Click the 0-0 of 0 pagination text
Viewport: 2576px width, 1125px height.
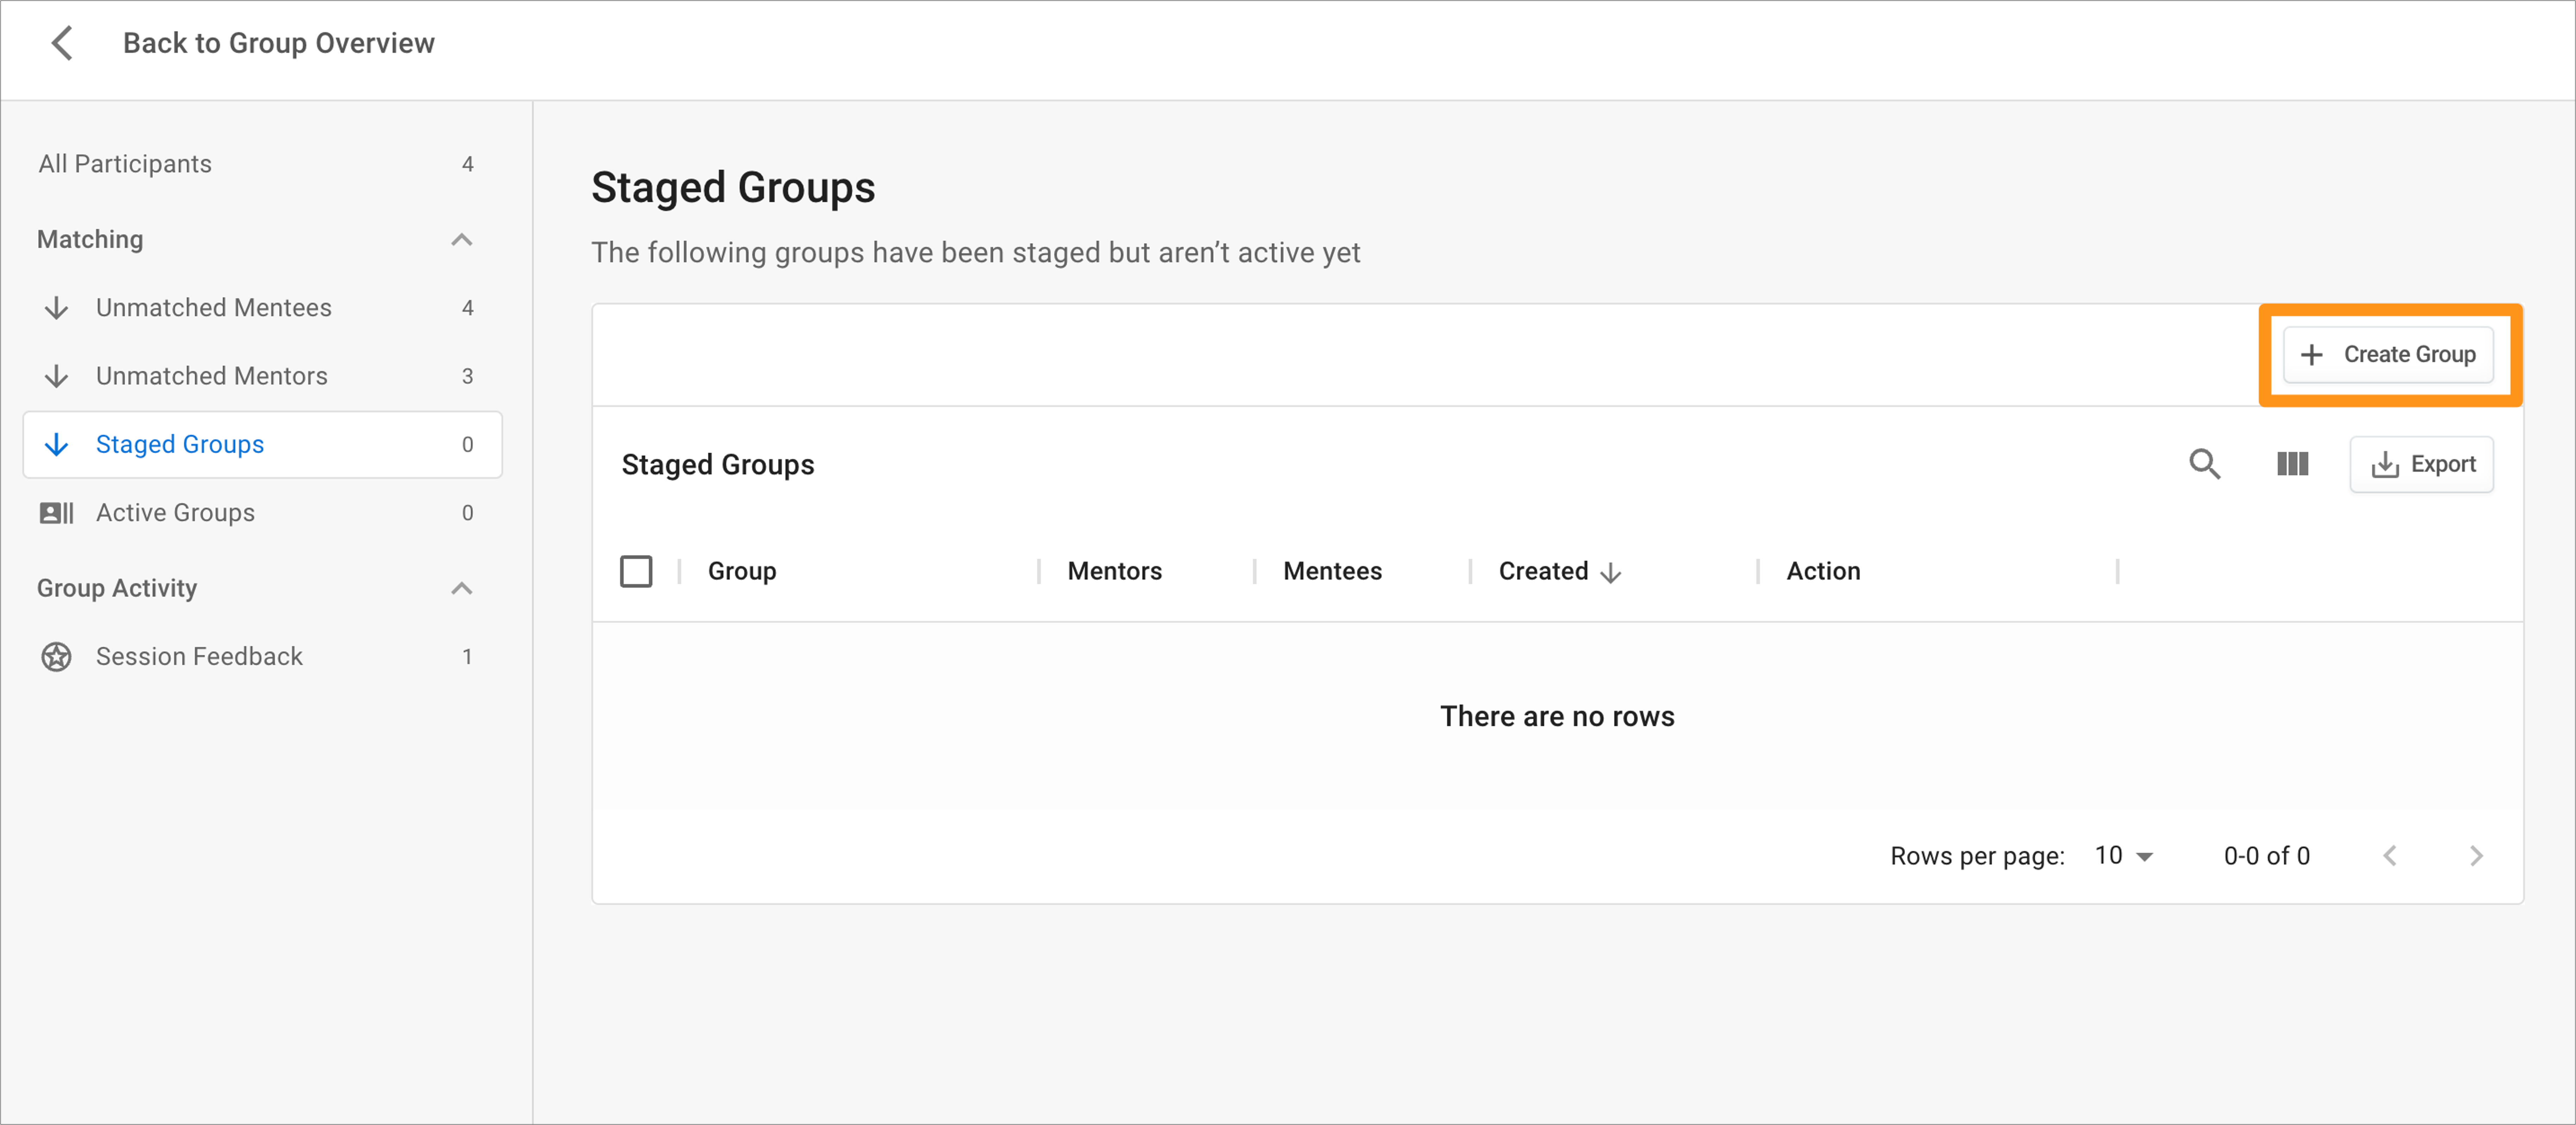2267,856
